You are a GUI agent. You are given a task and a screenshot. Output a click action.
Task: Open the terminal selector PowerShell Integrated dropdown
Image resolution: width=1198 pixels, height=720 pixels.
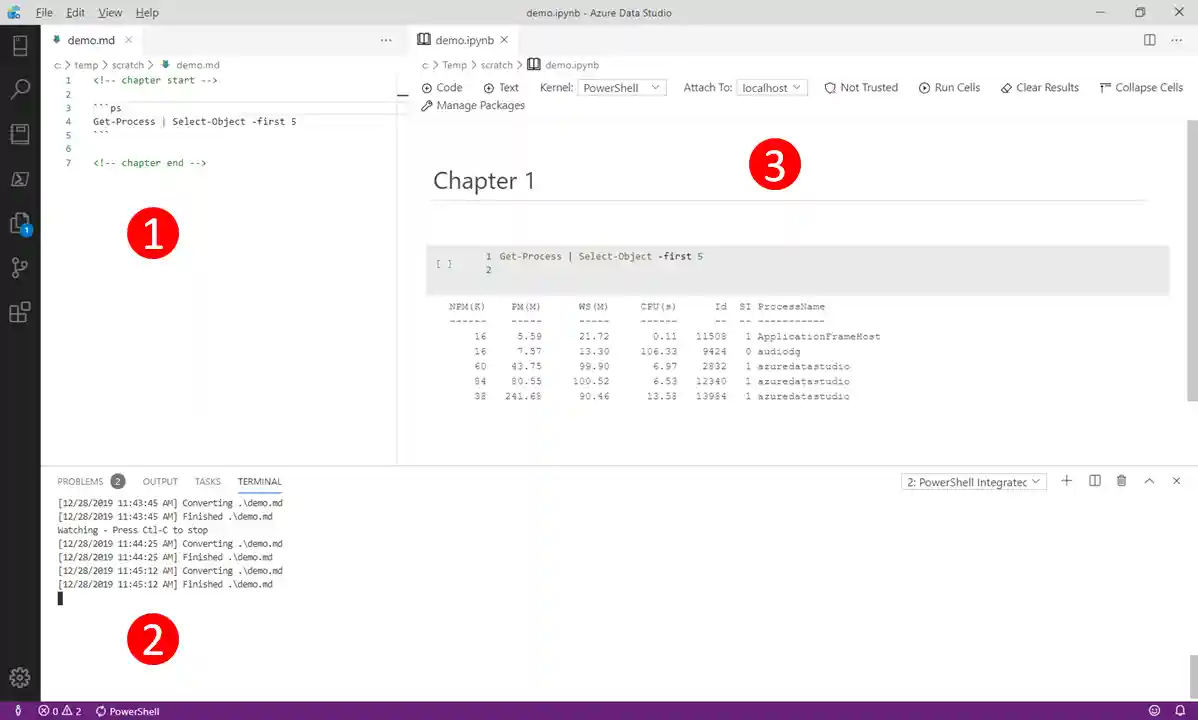(973, 482)
